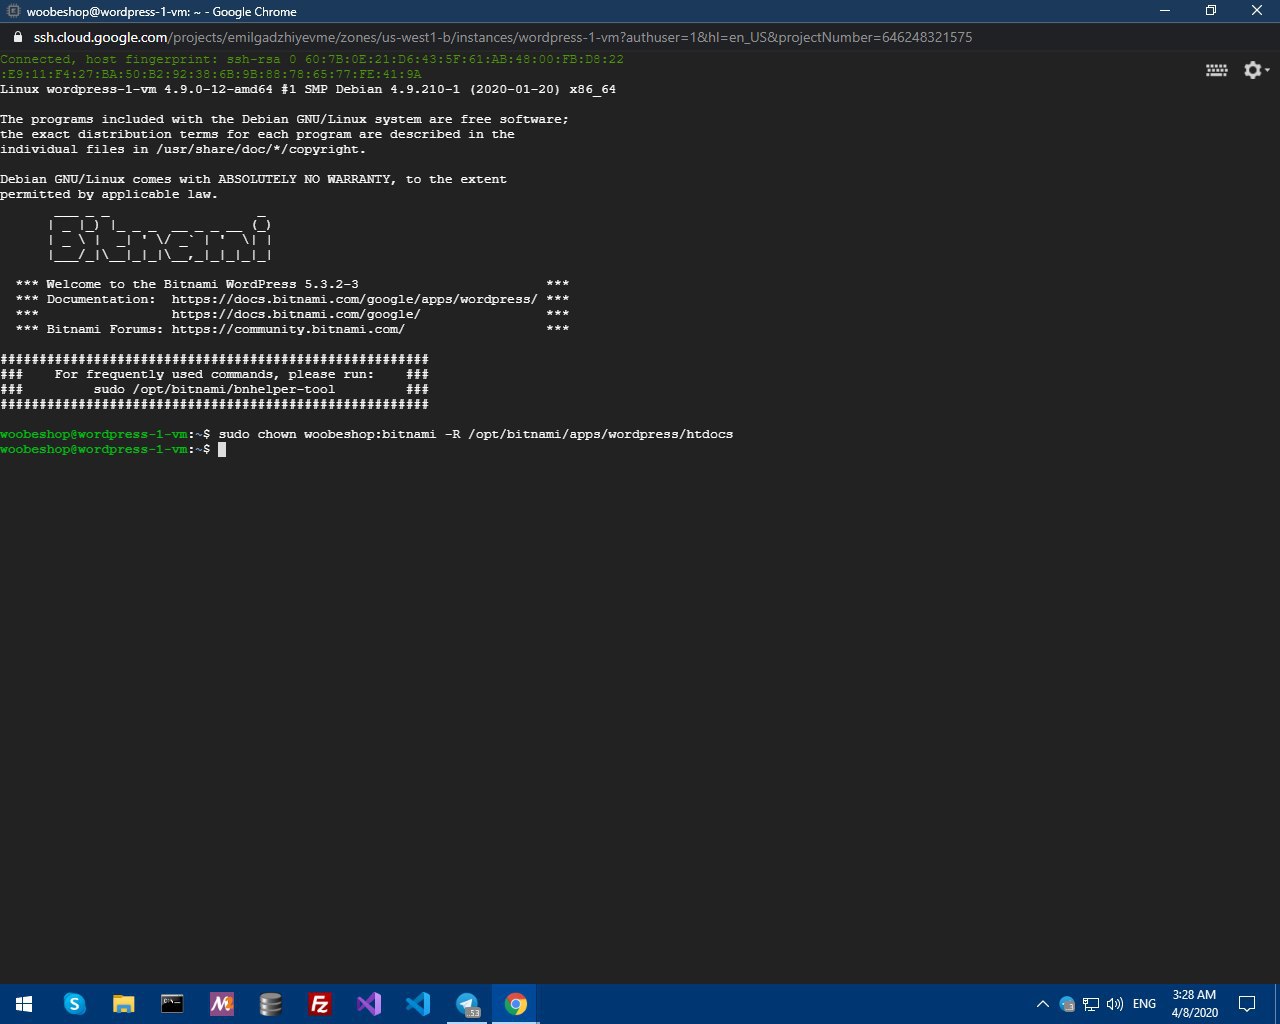Screen dimensions: 1280x1024
Task: Click the 'Documentation:' label in the banner
Action: tap(101, 299)
